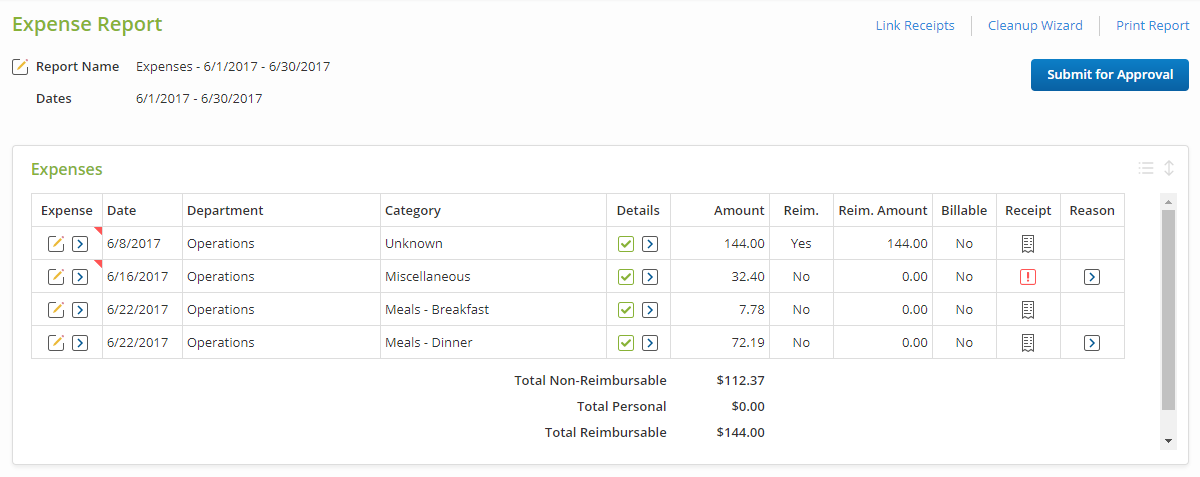
Task: Click the list view icon in Expenses panel
Action: point(1146,168)
